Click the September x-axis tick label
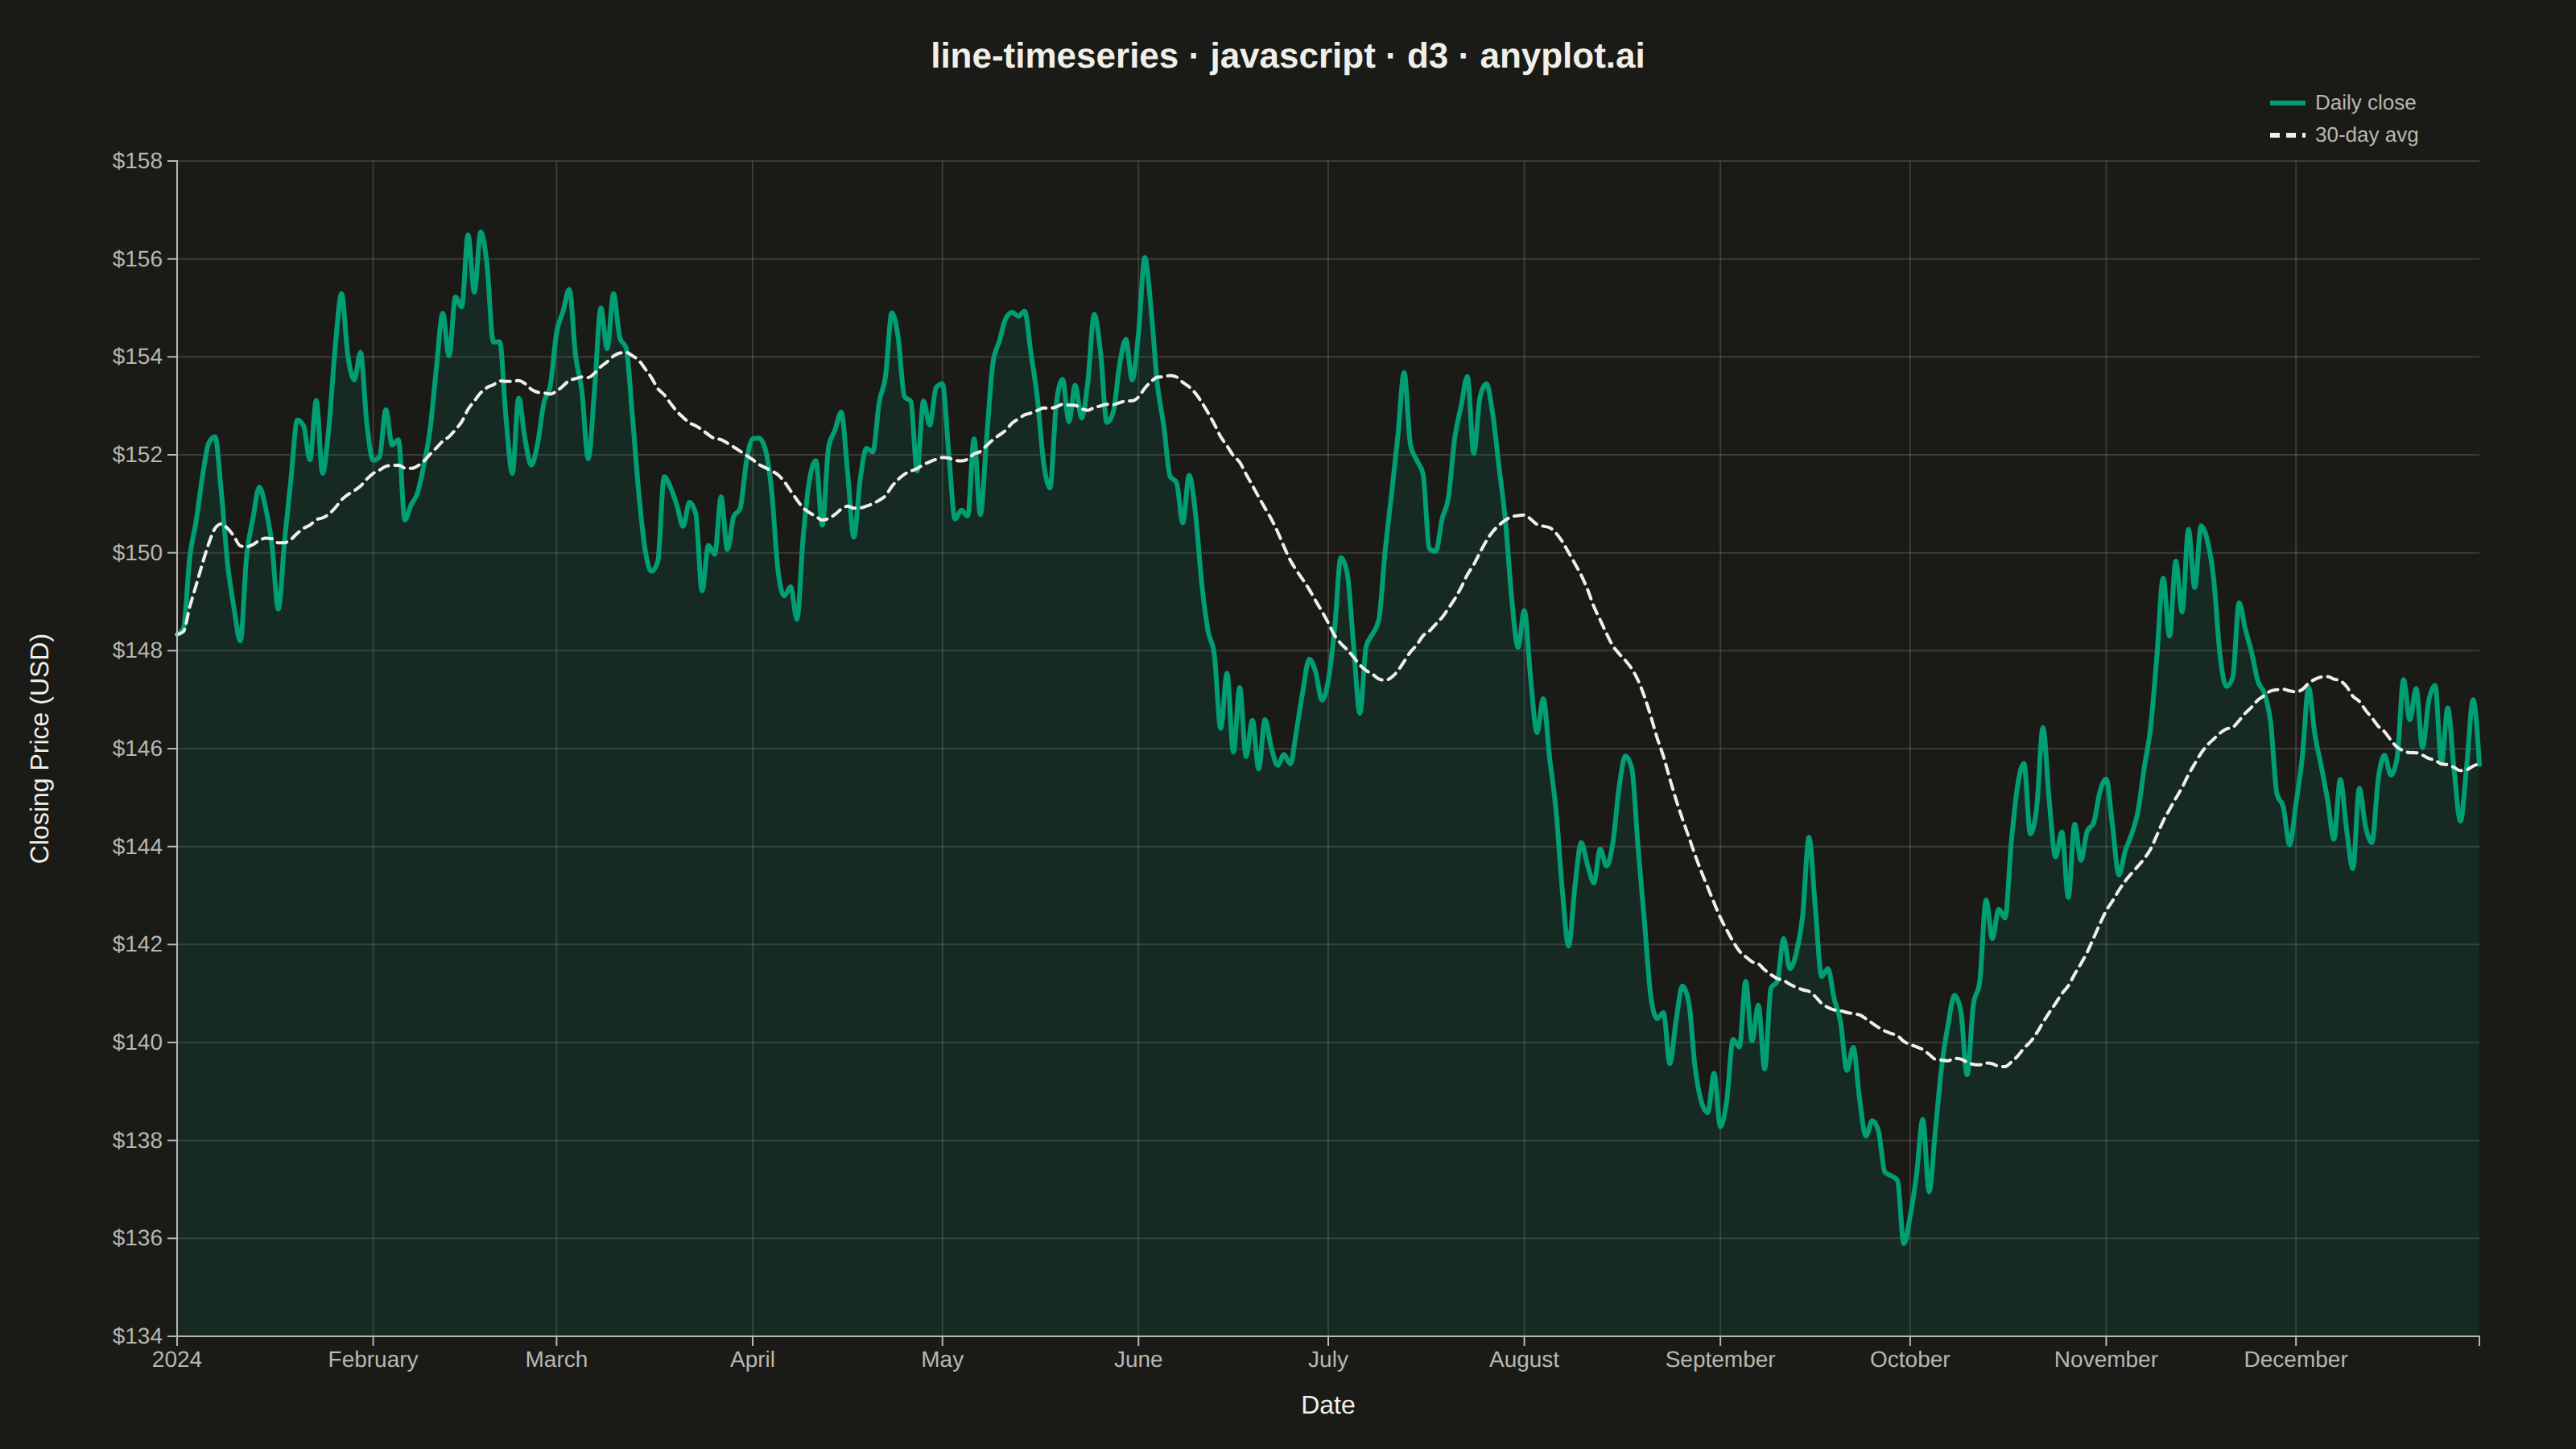Viewport: 2576px width, 1449px height. [x=1720, y=1360]
